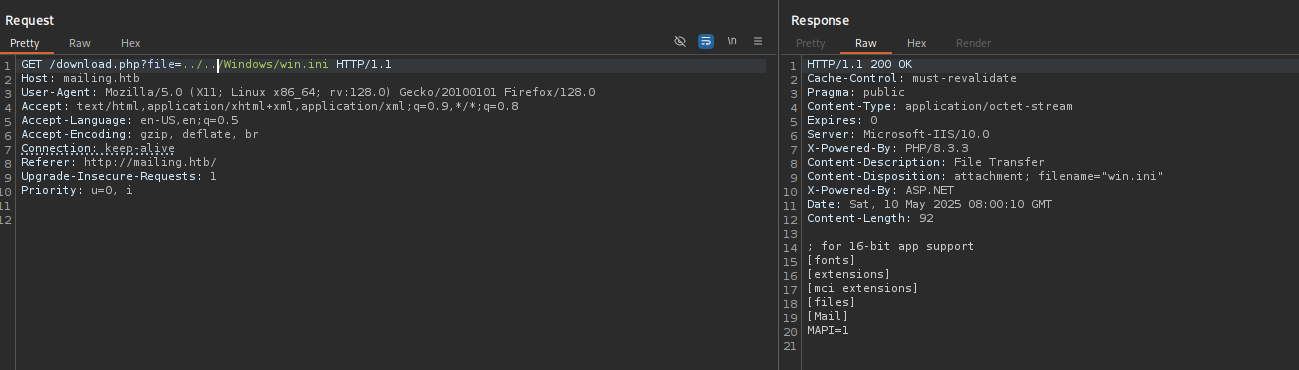Switch to the Request Hex tab
The height and width of the screenshot is (370, 1299).
point(131,43)
